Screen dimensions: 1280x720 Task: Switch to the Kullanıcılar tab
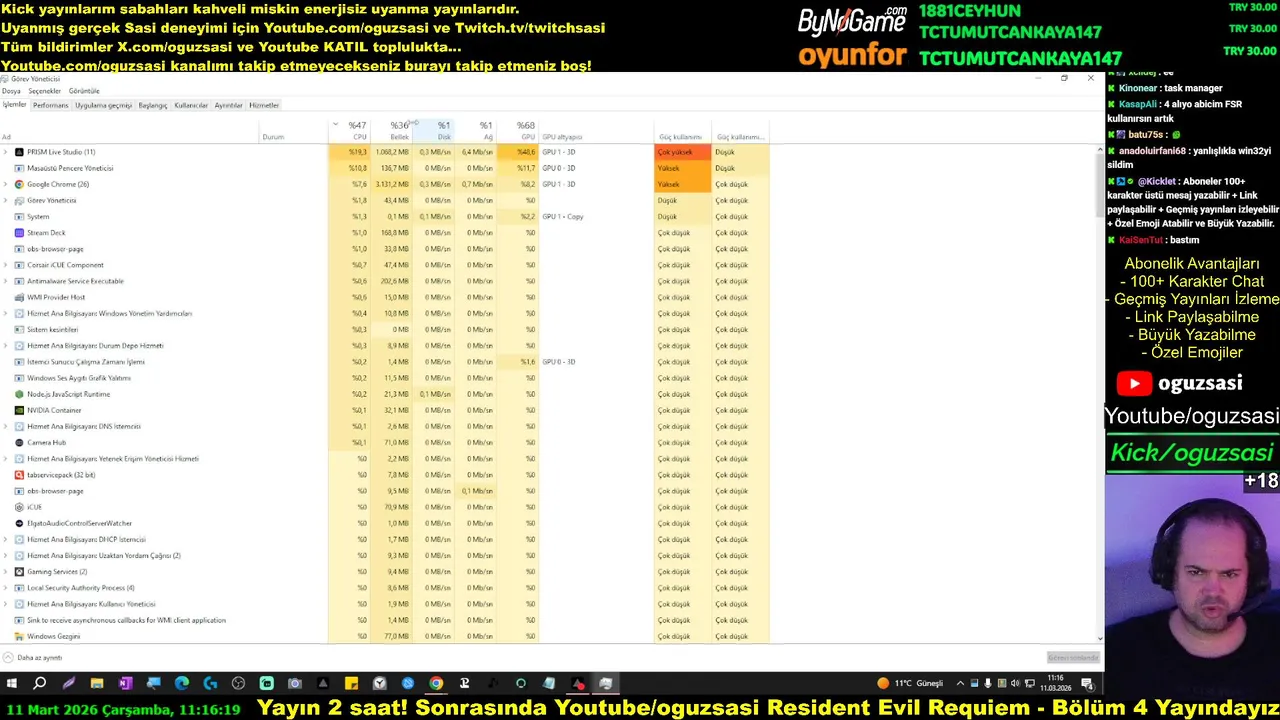pos(191,105)
